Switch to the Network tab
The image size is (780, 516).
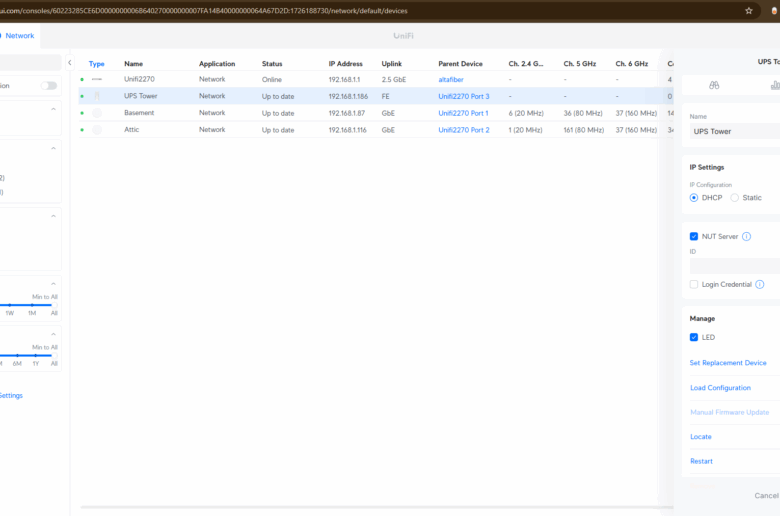pyautogui.click(x=20, y=35)
